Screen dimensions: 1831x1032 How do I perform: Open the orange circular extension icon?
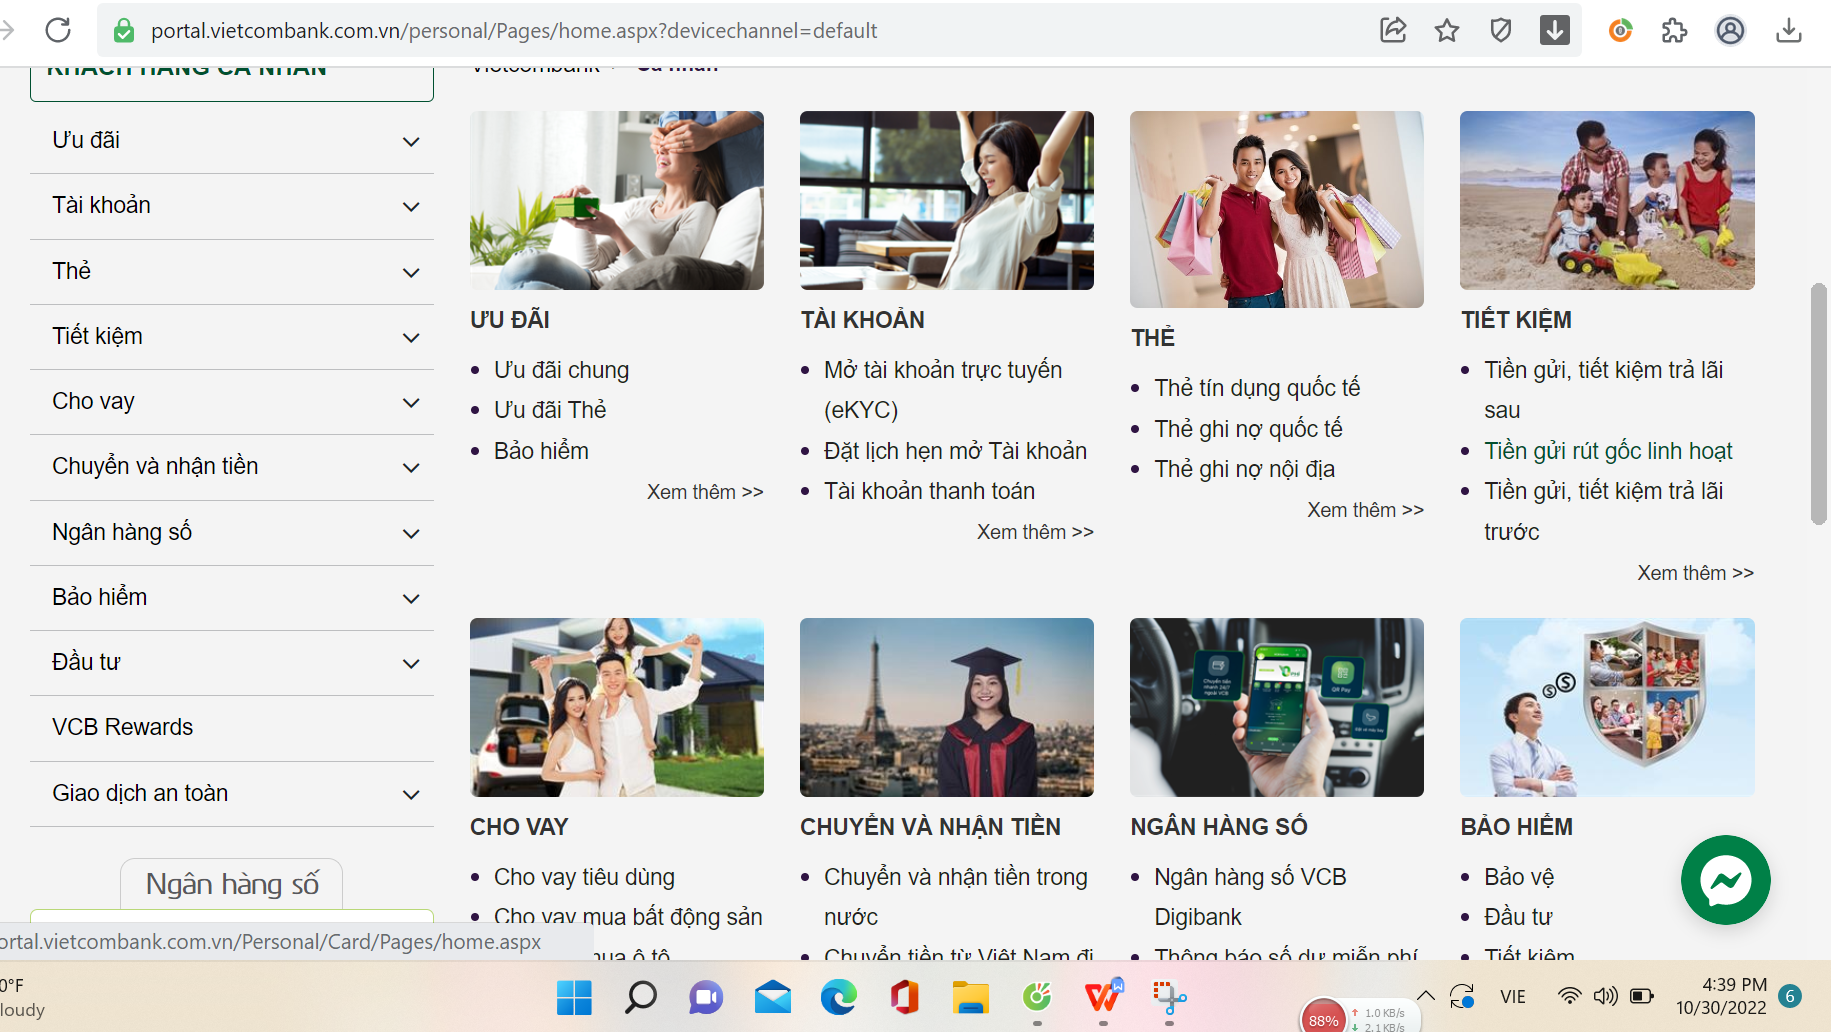coord(1620,30)
